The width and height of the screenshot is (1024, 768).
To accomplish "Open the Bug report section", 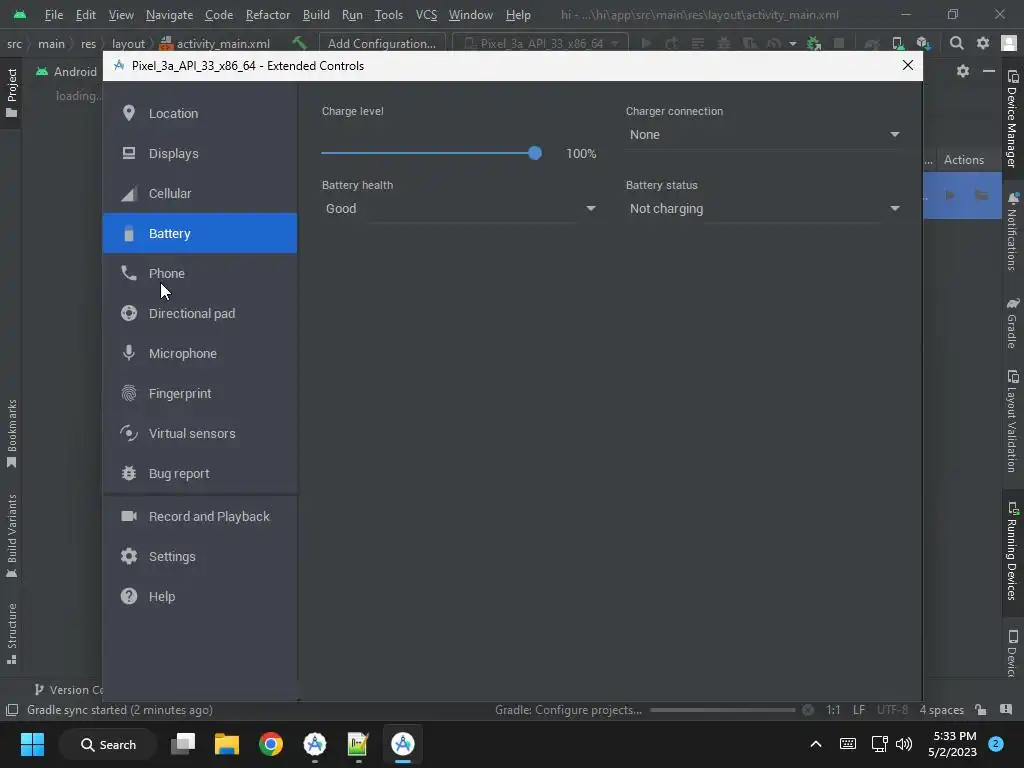I will 199,473.
